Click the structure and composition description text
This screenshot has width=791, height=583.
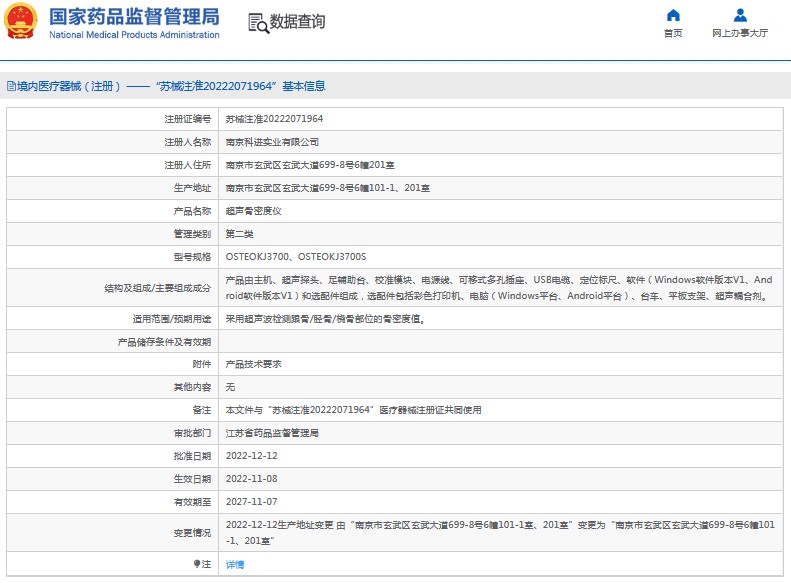(x=499, y=287)
